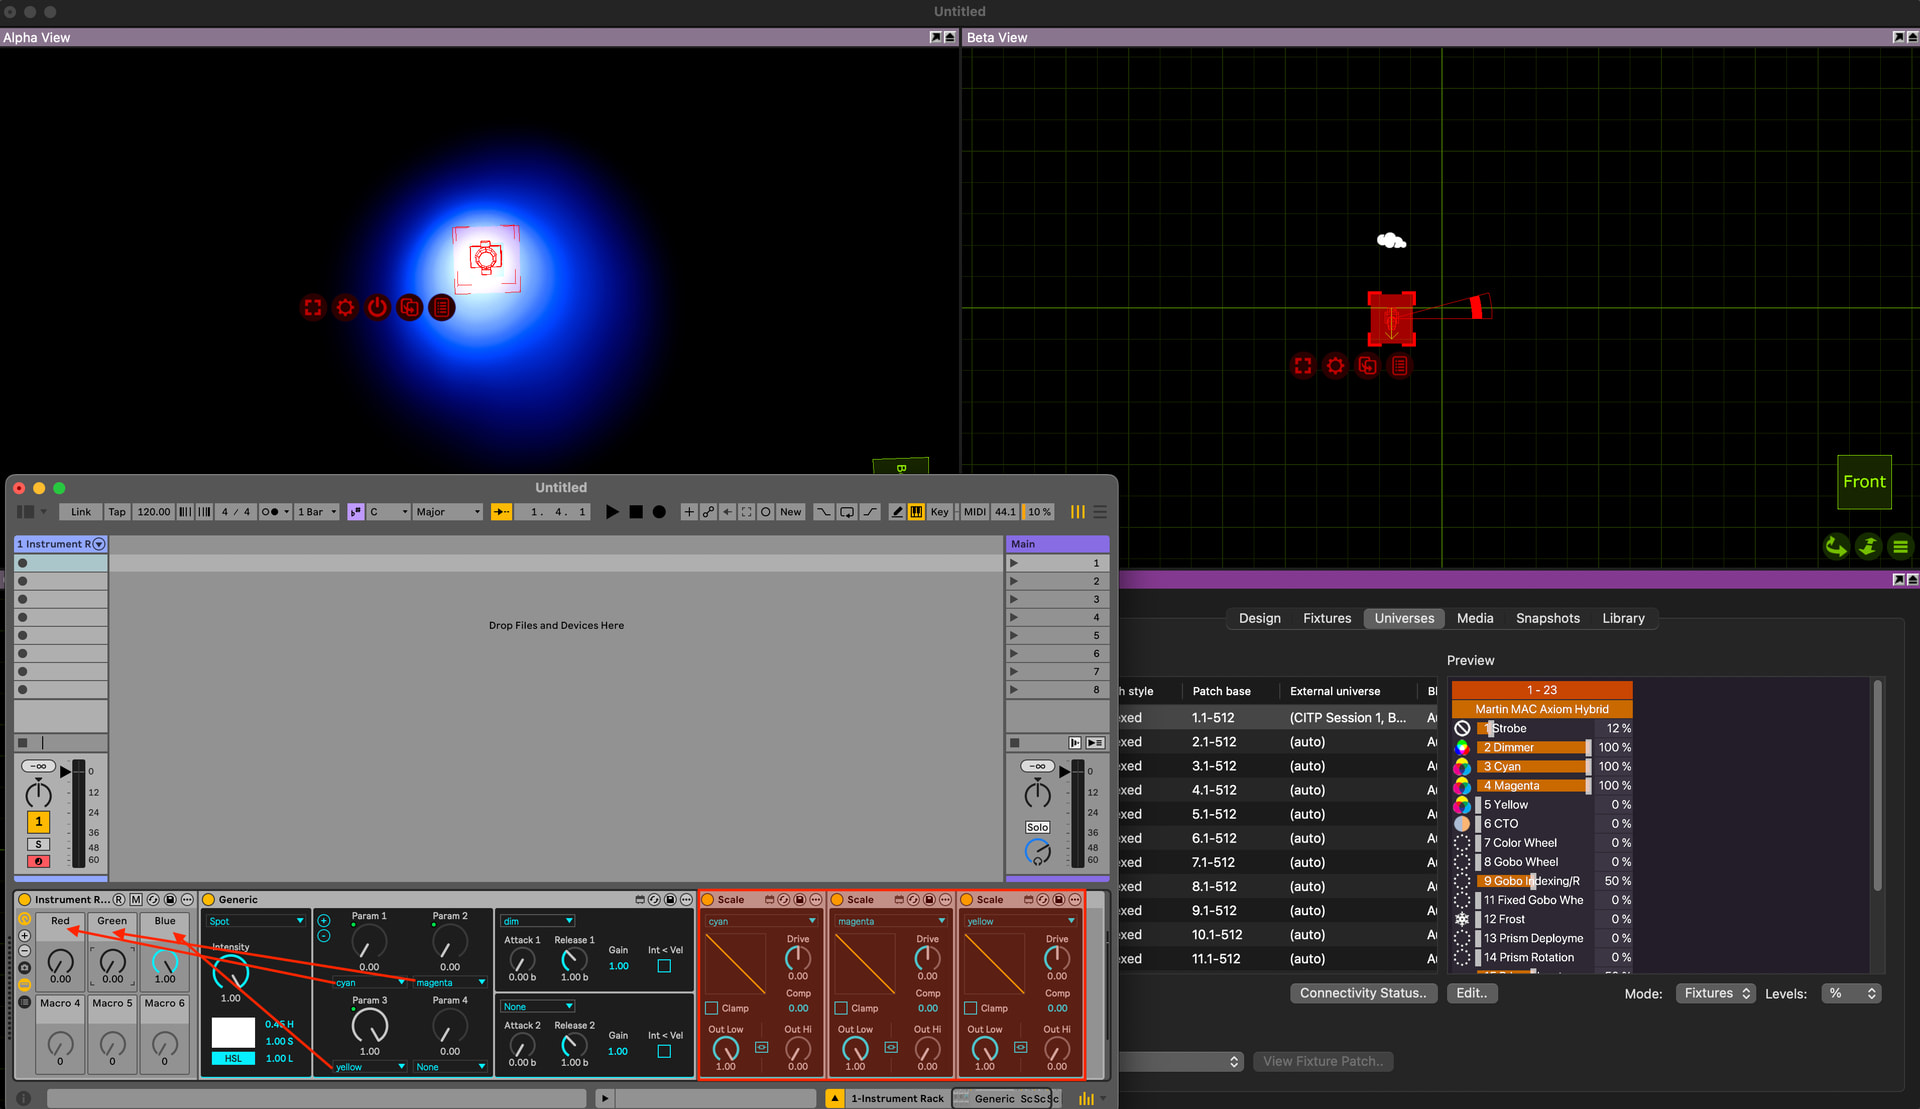This screenshot has width=1920, height=1109.
Task: Click the green hamburger menu icon in Beta View
Action: click(1900, 546)
